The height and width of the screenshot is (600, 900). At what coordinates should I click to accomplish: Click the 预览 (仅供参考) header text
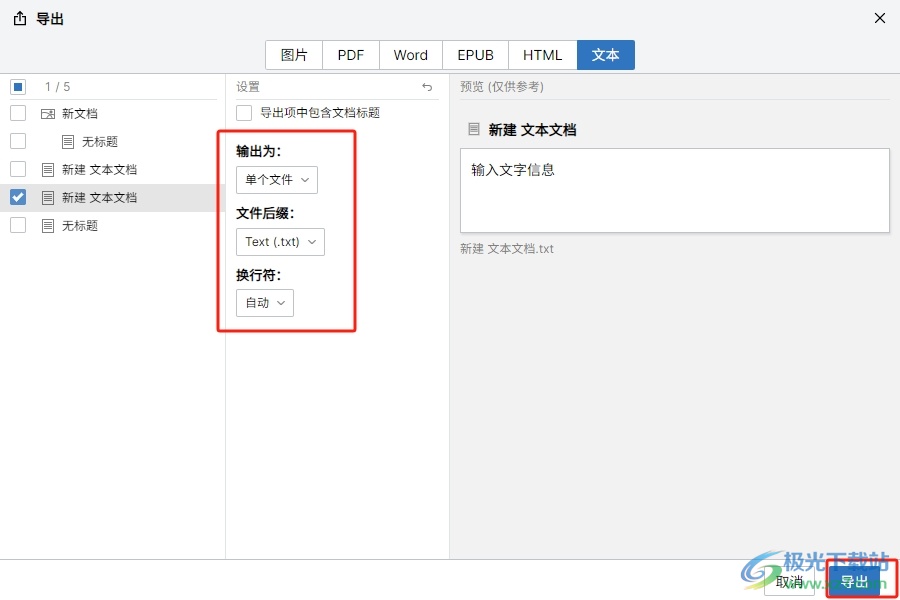[502, 87]
